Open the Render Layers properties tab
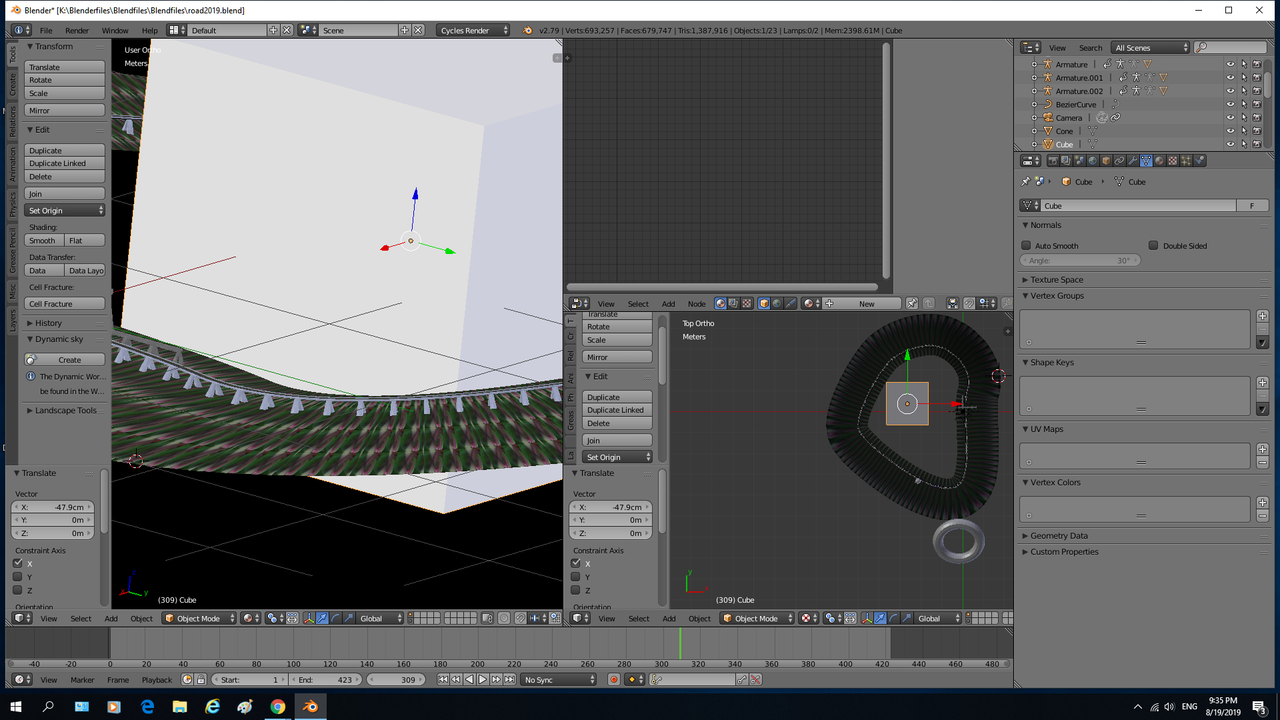This screenshot has height=720, width=1280. pyautogui.click(x=1066, y=160)
